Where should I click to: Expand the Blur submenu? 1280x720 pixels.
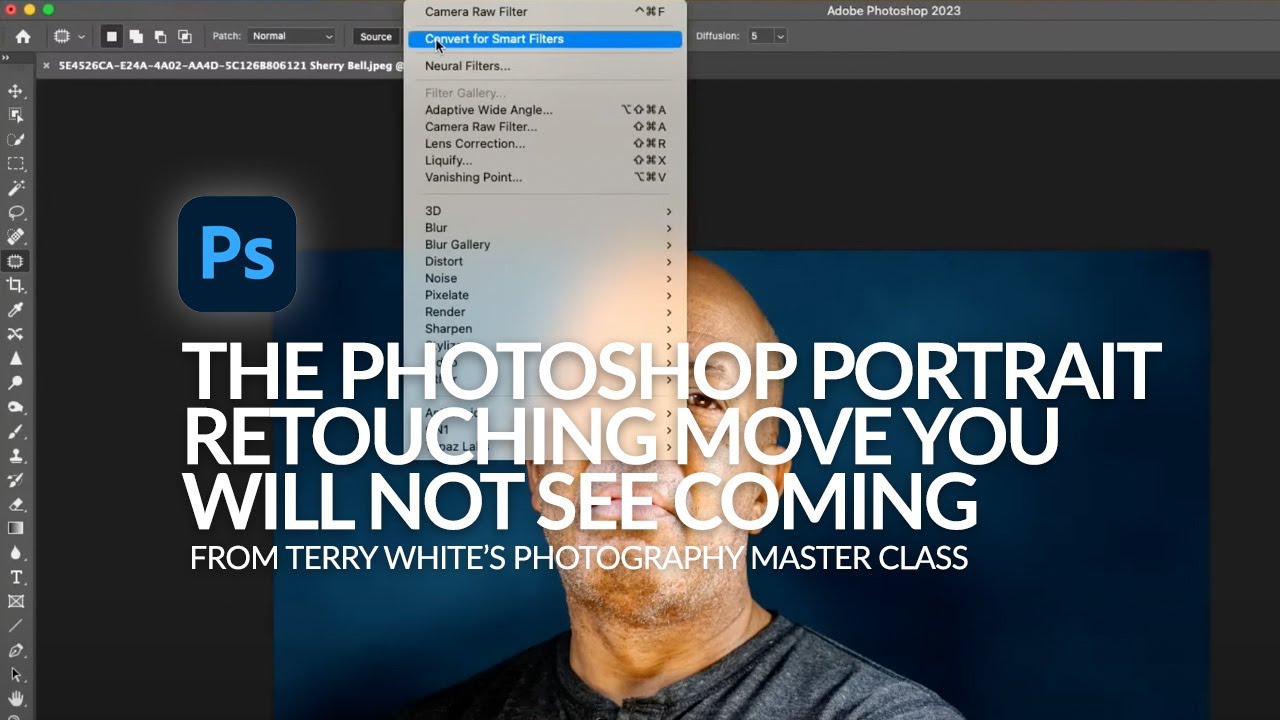545,228
